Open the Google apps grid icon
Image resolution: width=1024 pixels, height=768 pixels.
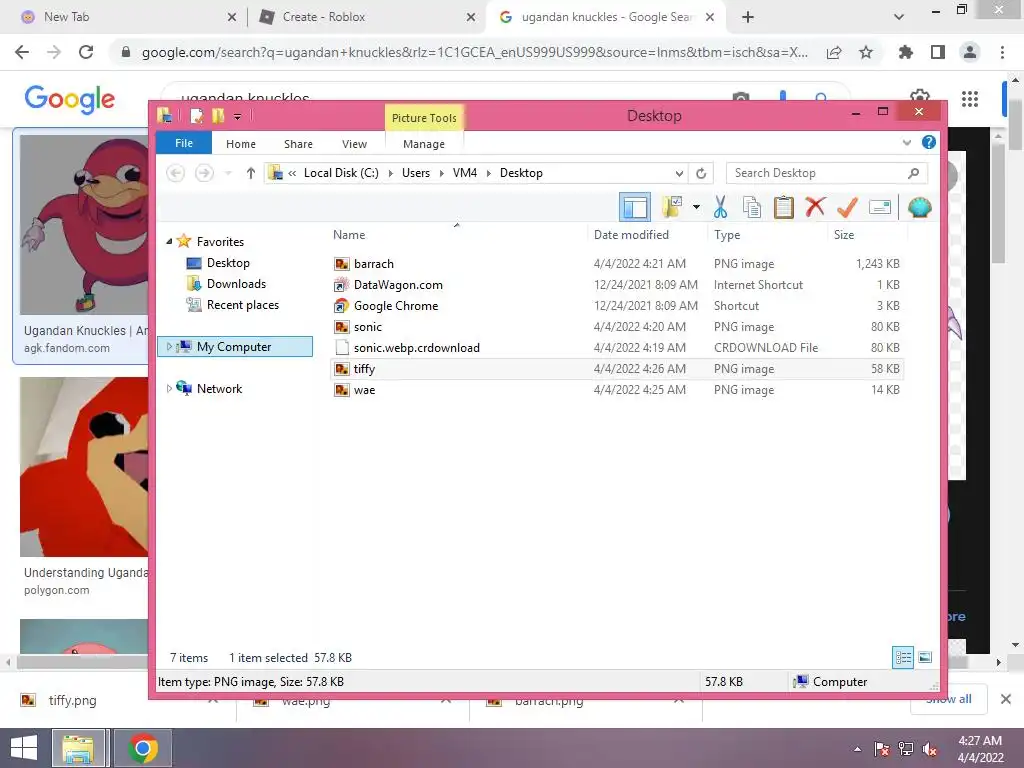click(x=970, y=99)
